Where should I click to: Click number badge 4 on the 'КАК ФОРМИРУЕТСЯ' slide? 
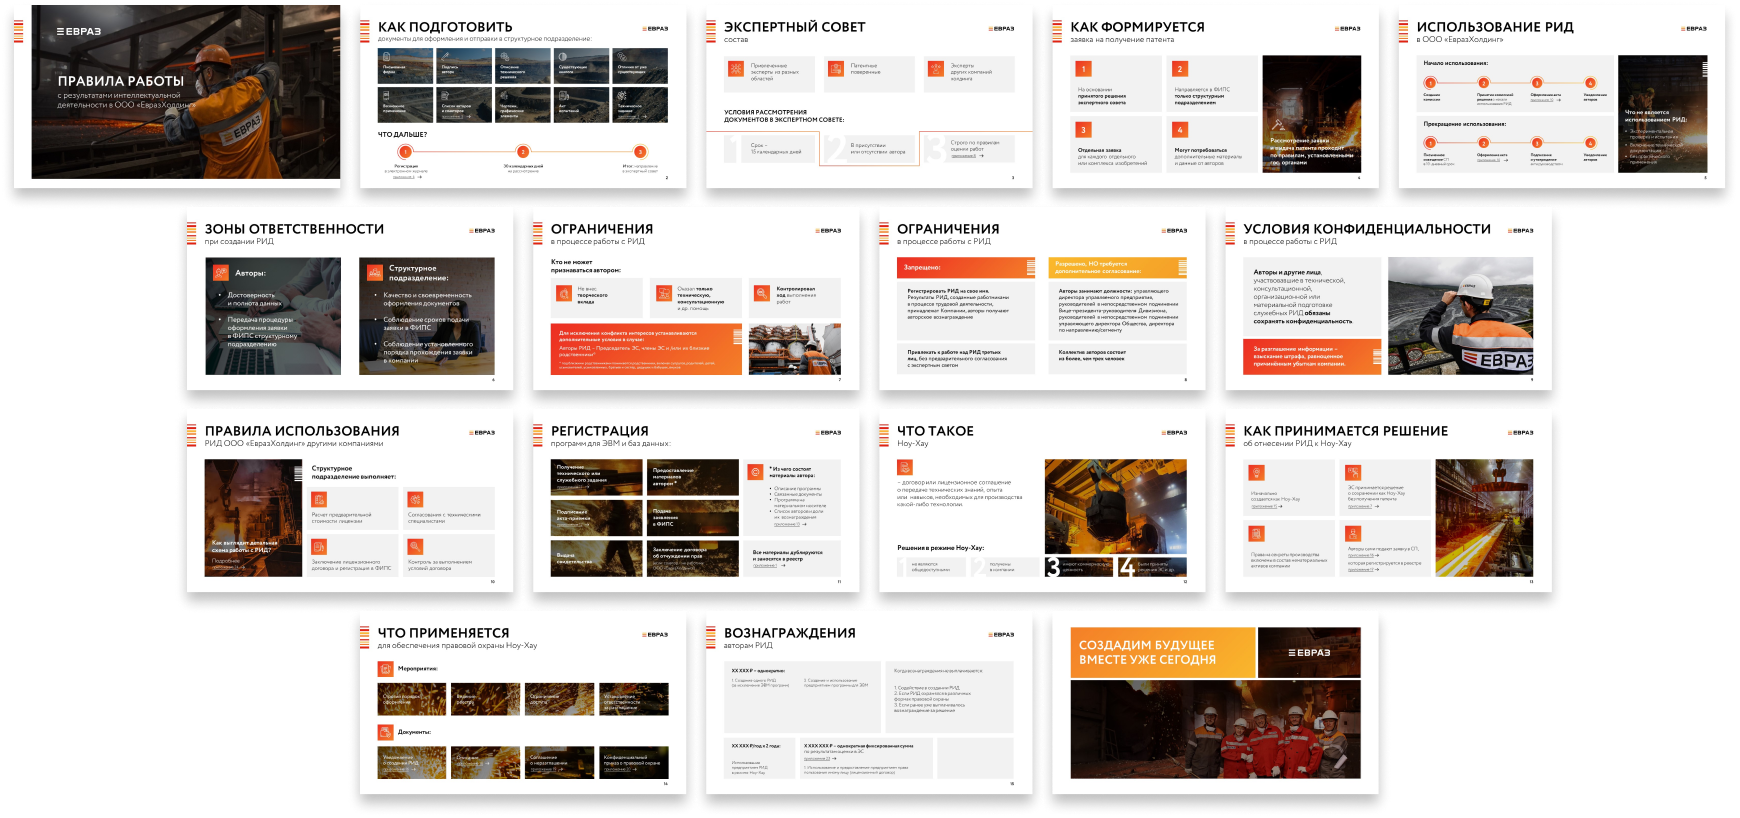[1180, 130]
